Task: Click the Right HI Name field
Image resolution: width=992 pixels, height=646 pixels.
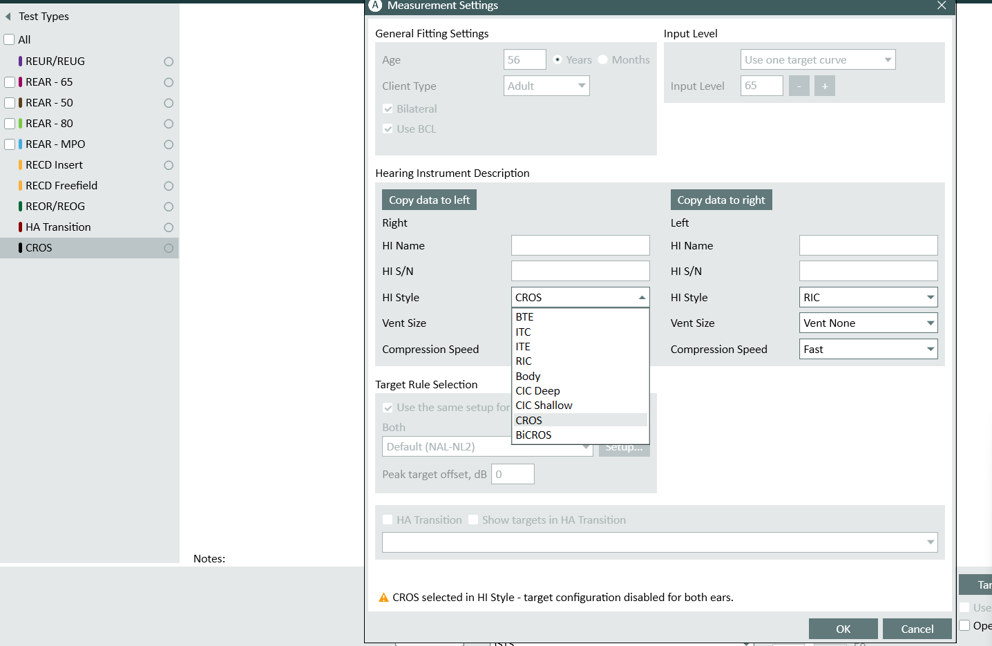Action: [x=580, y=245]
